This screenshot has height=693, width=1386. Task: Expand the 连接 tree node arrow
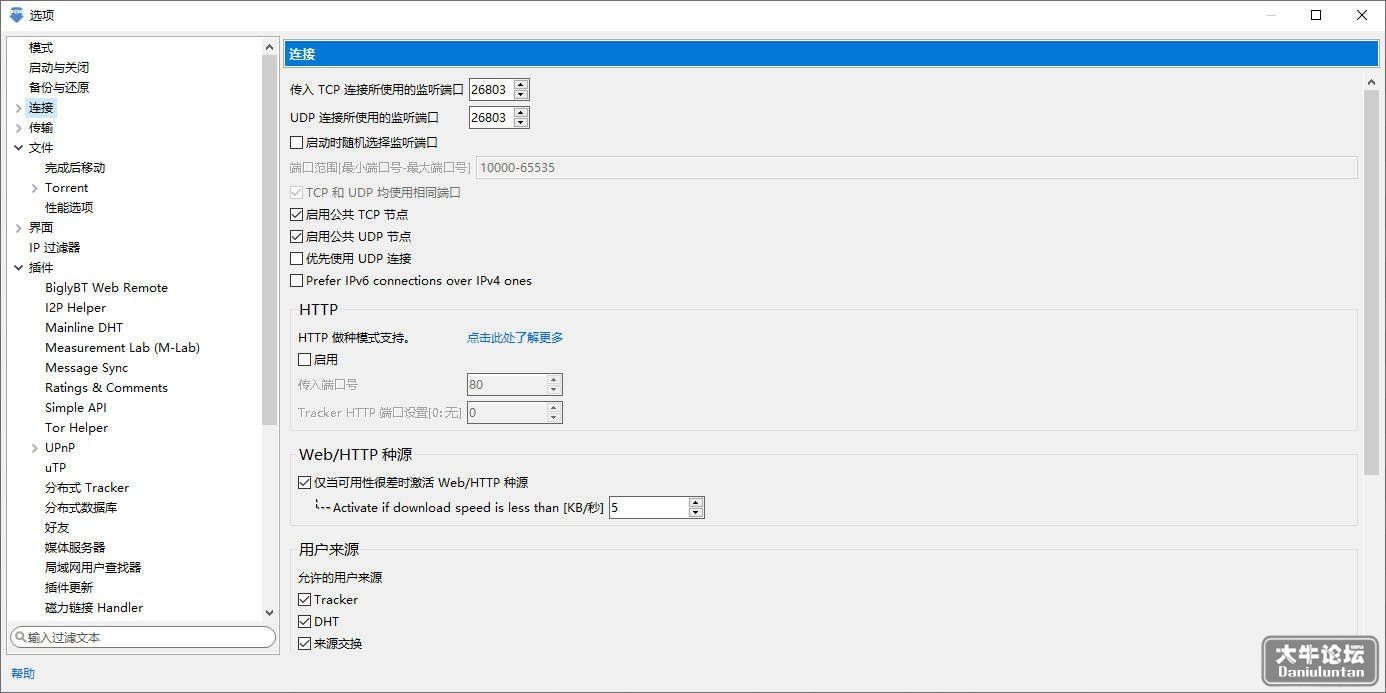[x=19, y=108]
